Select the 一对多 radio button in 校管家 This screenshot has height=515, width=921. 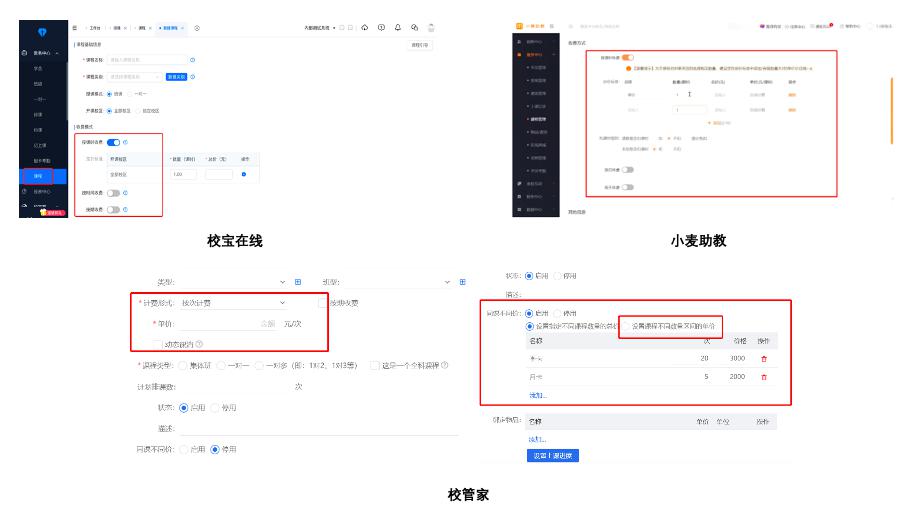pos(259,365)
